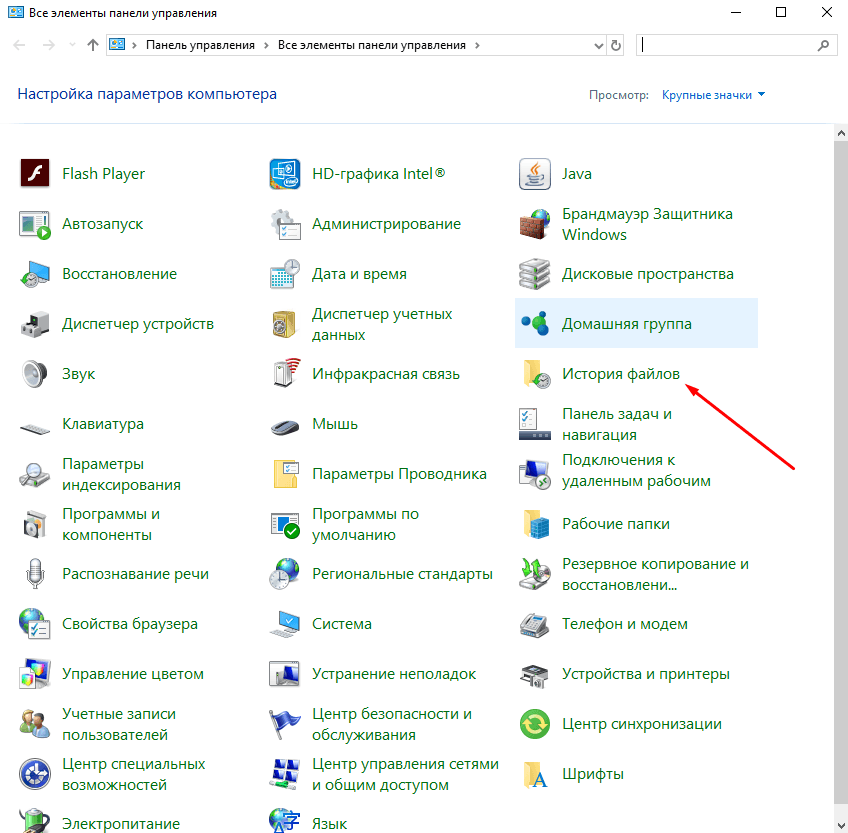Open HD-графика Intel icon
Viewport: 848px width, 833px height.
(284, 174)
